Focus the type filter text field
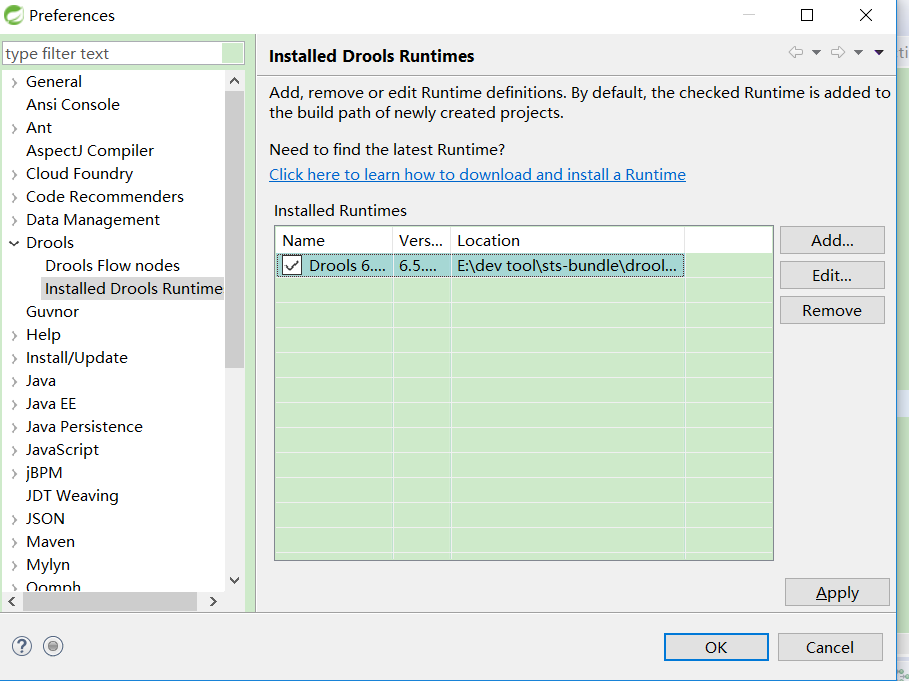 point(112,53)
